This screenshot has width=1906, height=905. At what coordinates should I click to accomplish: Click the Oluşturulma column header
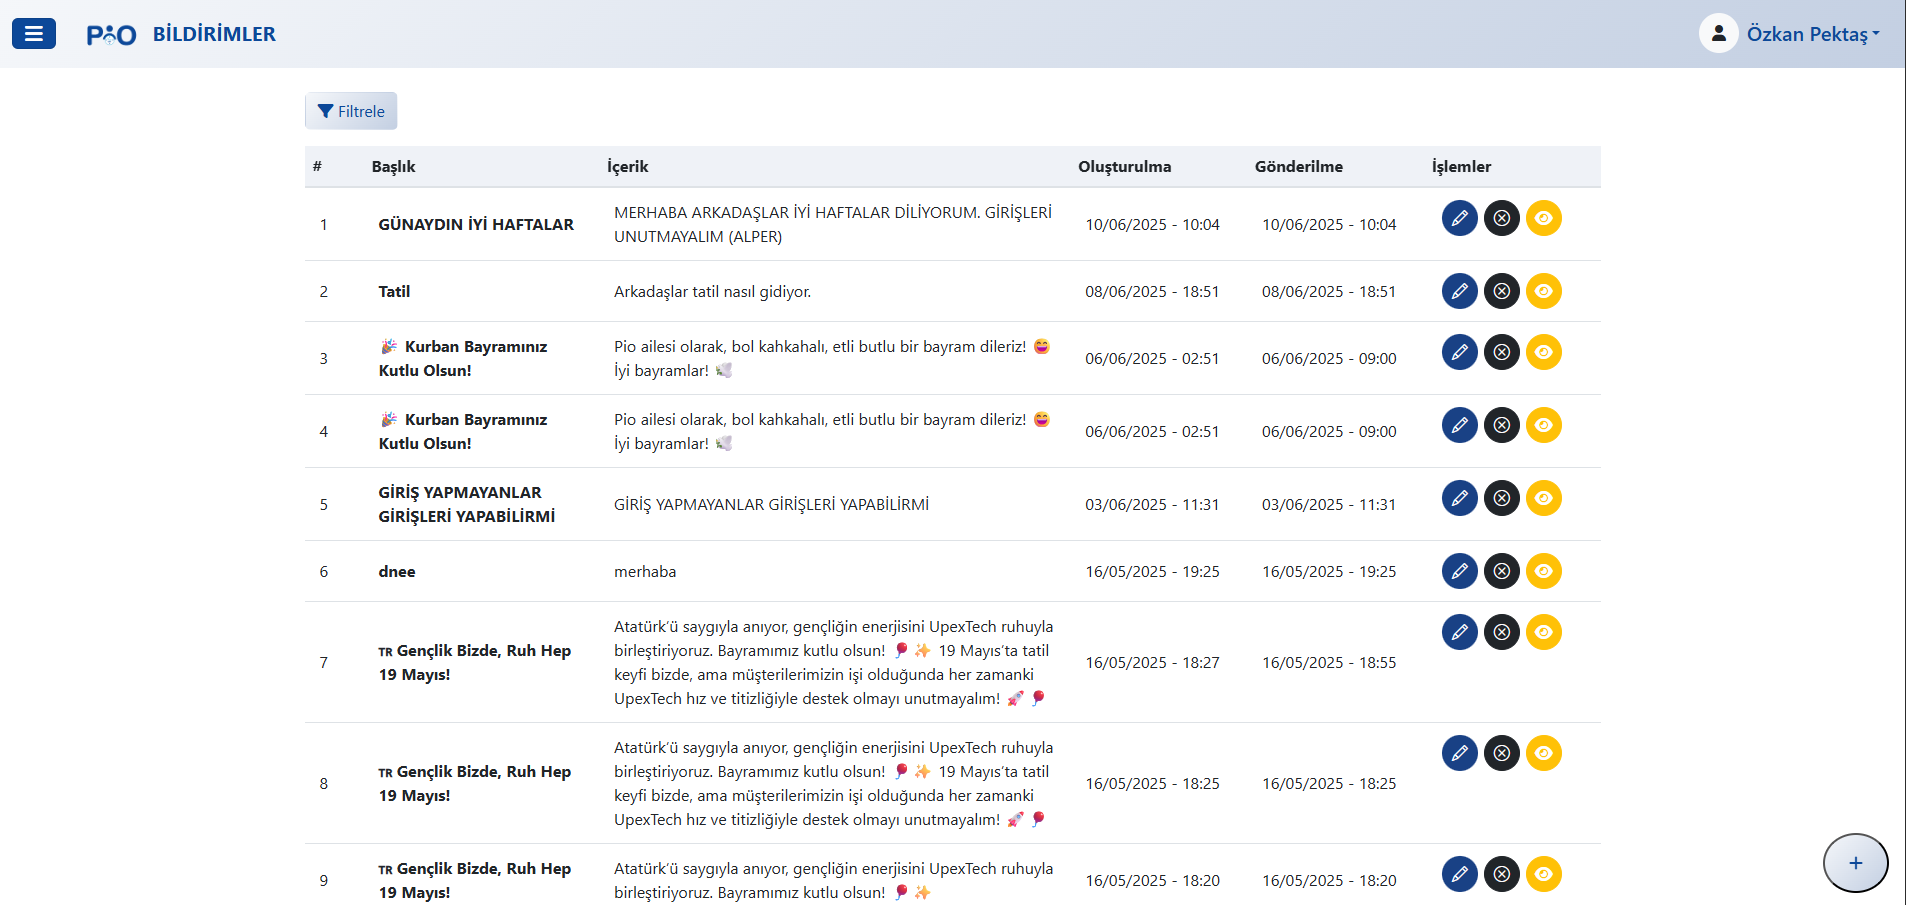coord(1124,167)
